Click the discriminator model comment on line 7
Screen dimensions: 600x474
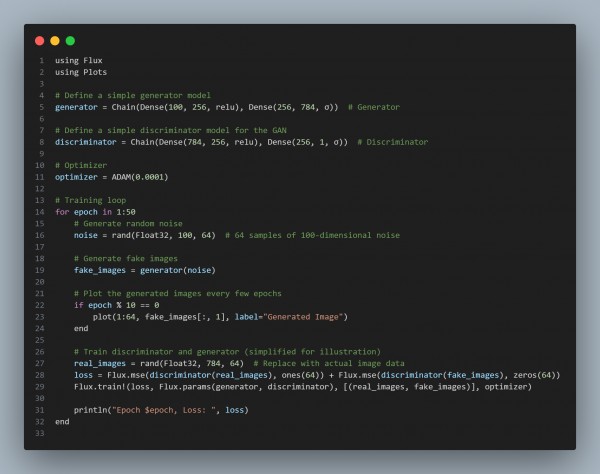click(x=171, y=130)
